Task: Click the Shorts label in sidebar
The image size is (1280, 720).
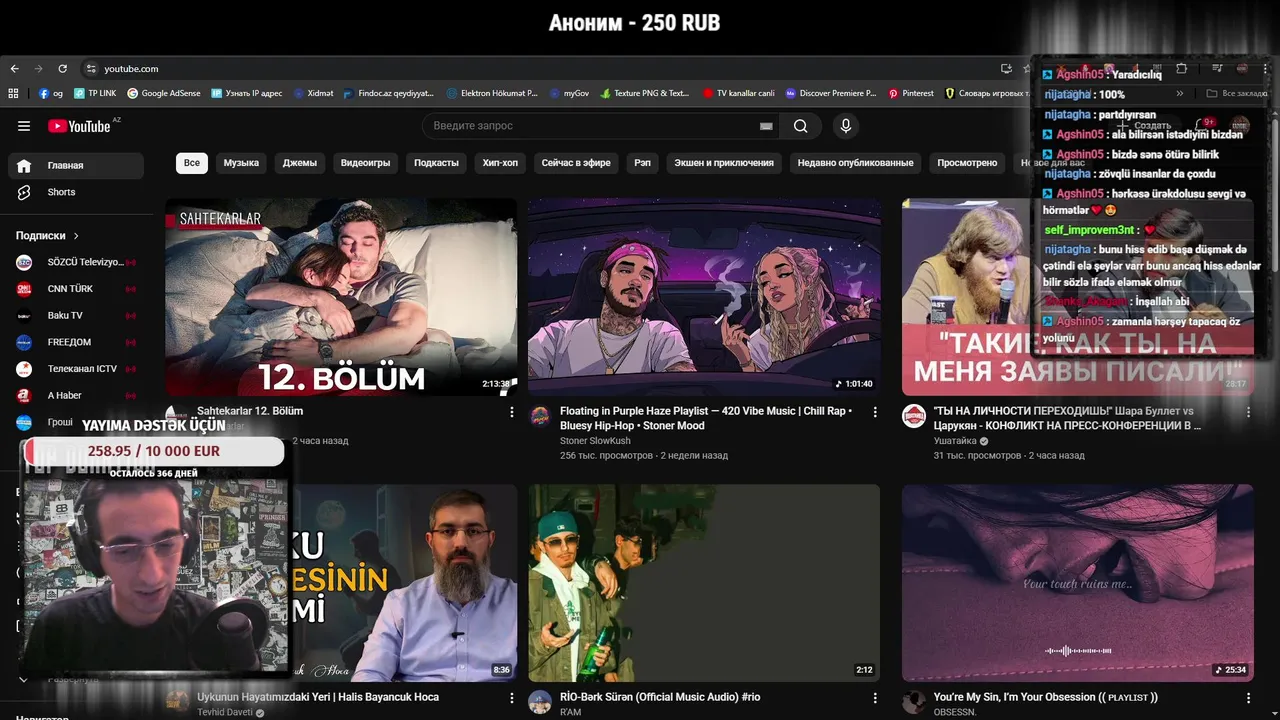Action: pyautogui.click(x=61, y=192)
